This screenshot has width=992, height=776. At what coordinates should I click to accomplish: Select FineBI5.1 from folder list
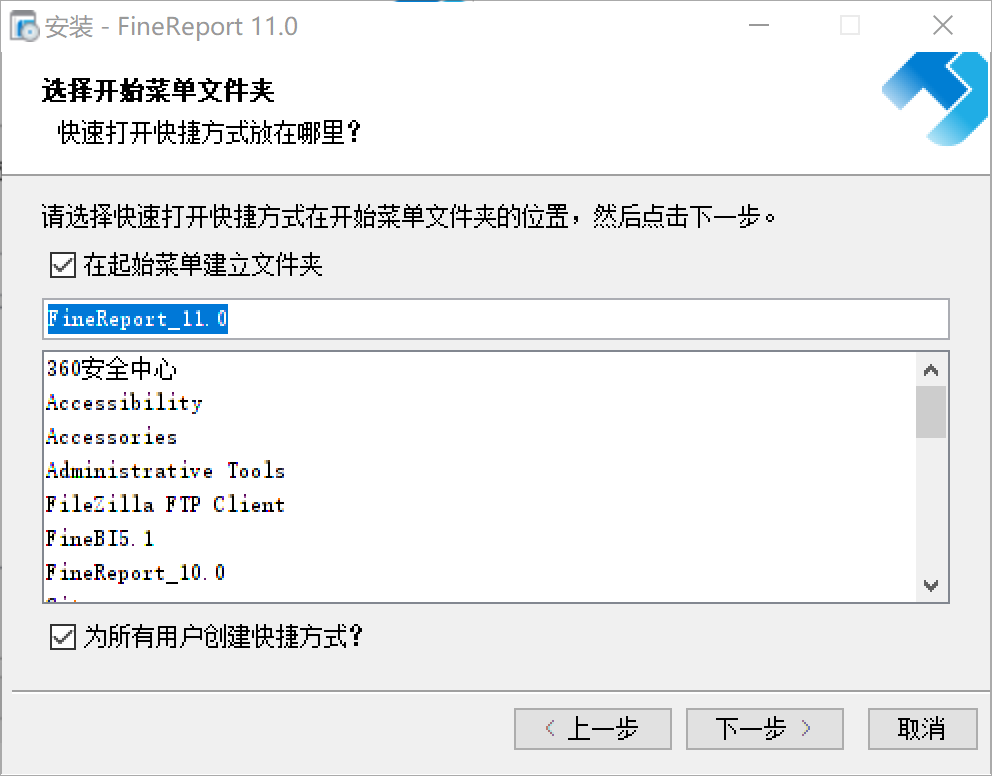(x=100, y=539)
